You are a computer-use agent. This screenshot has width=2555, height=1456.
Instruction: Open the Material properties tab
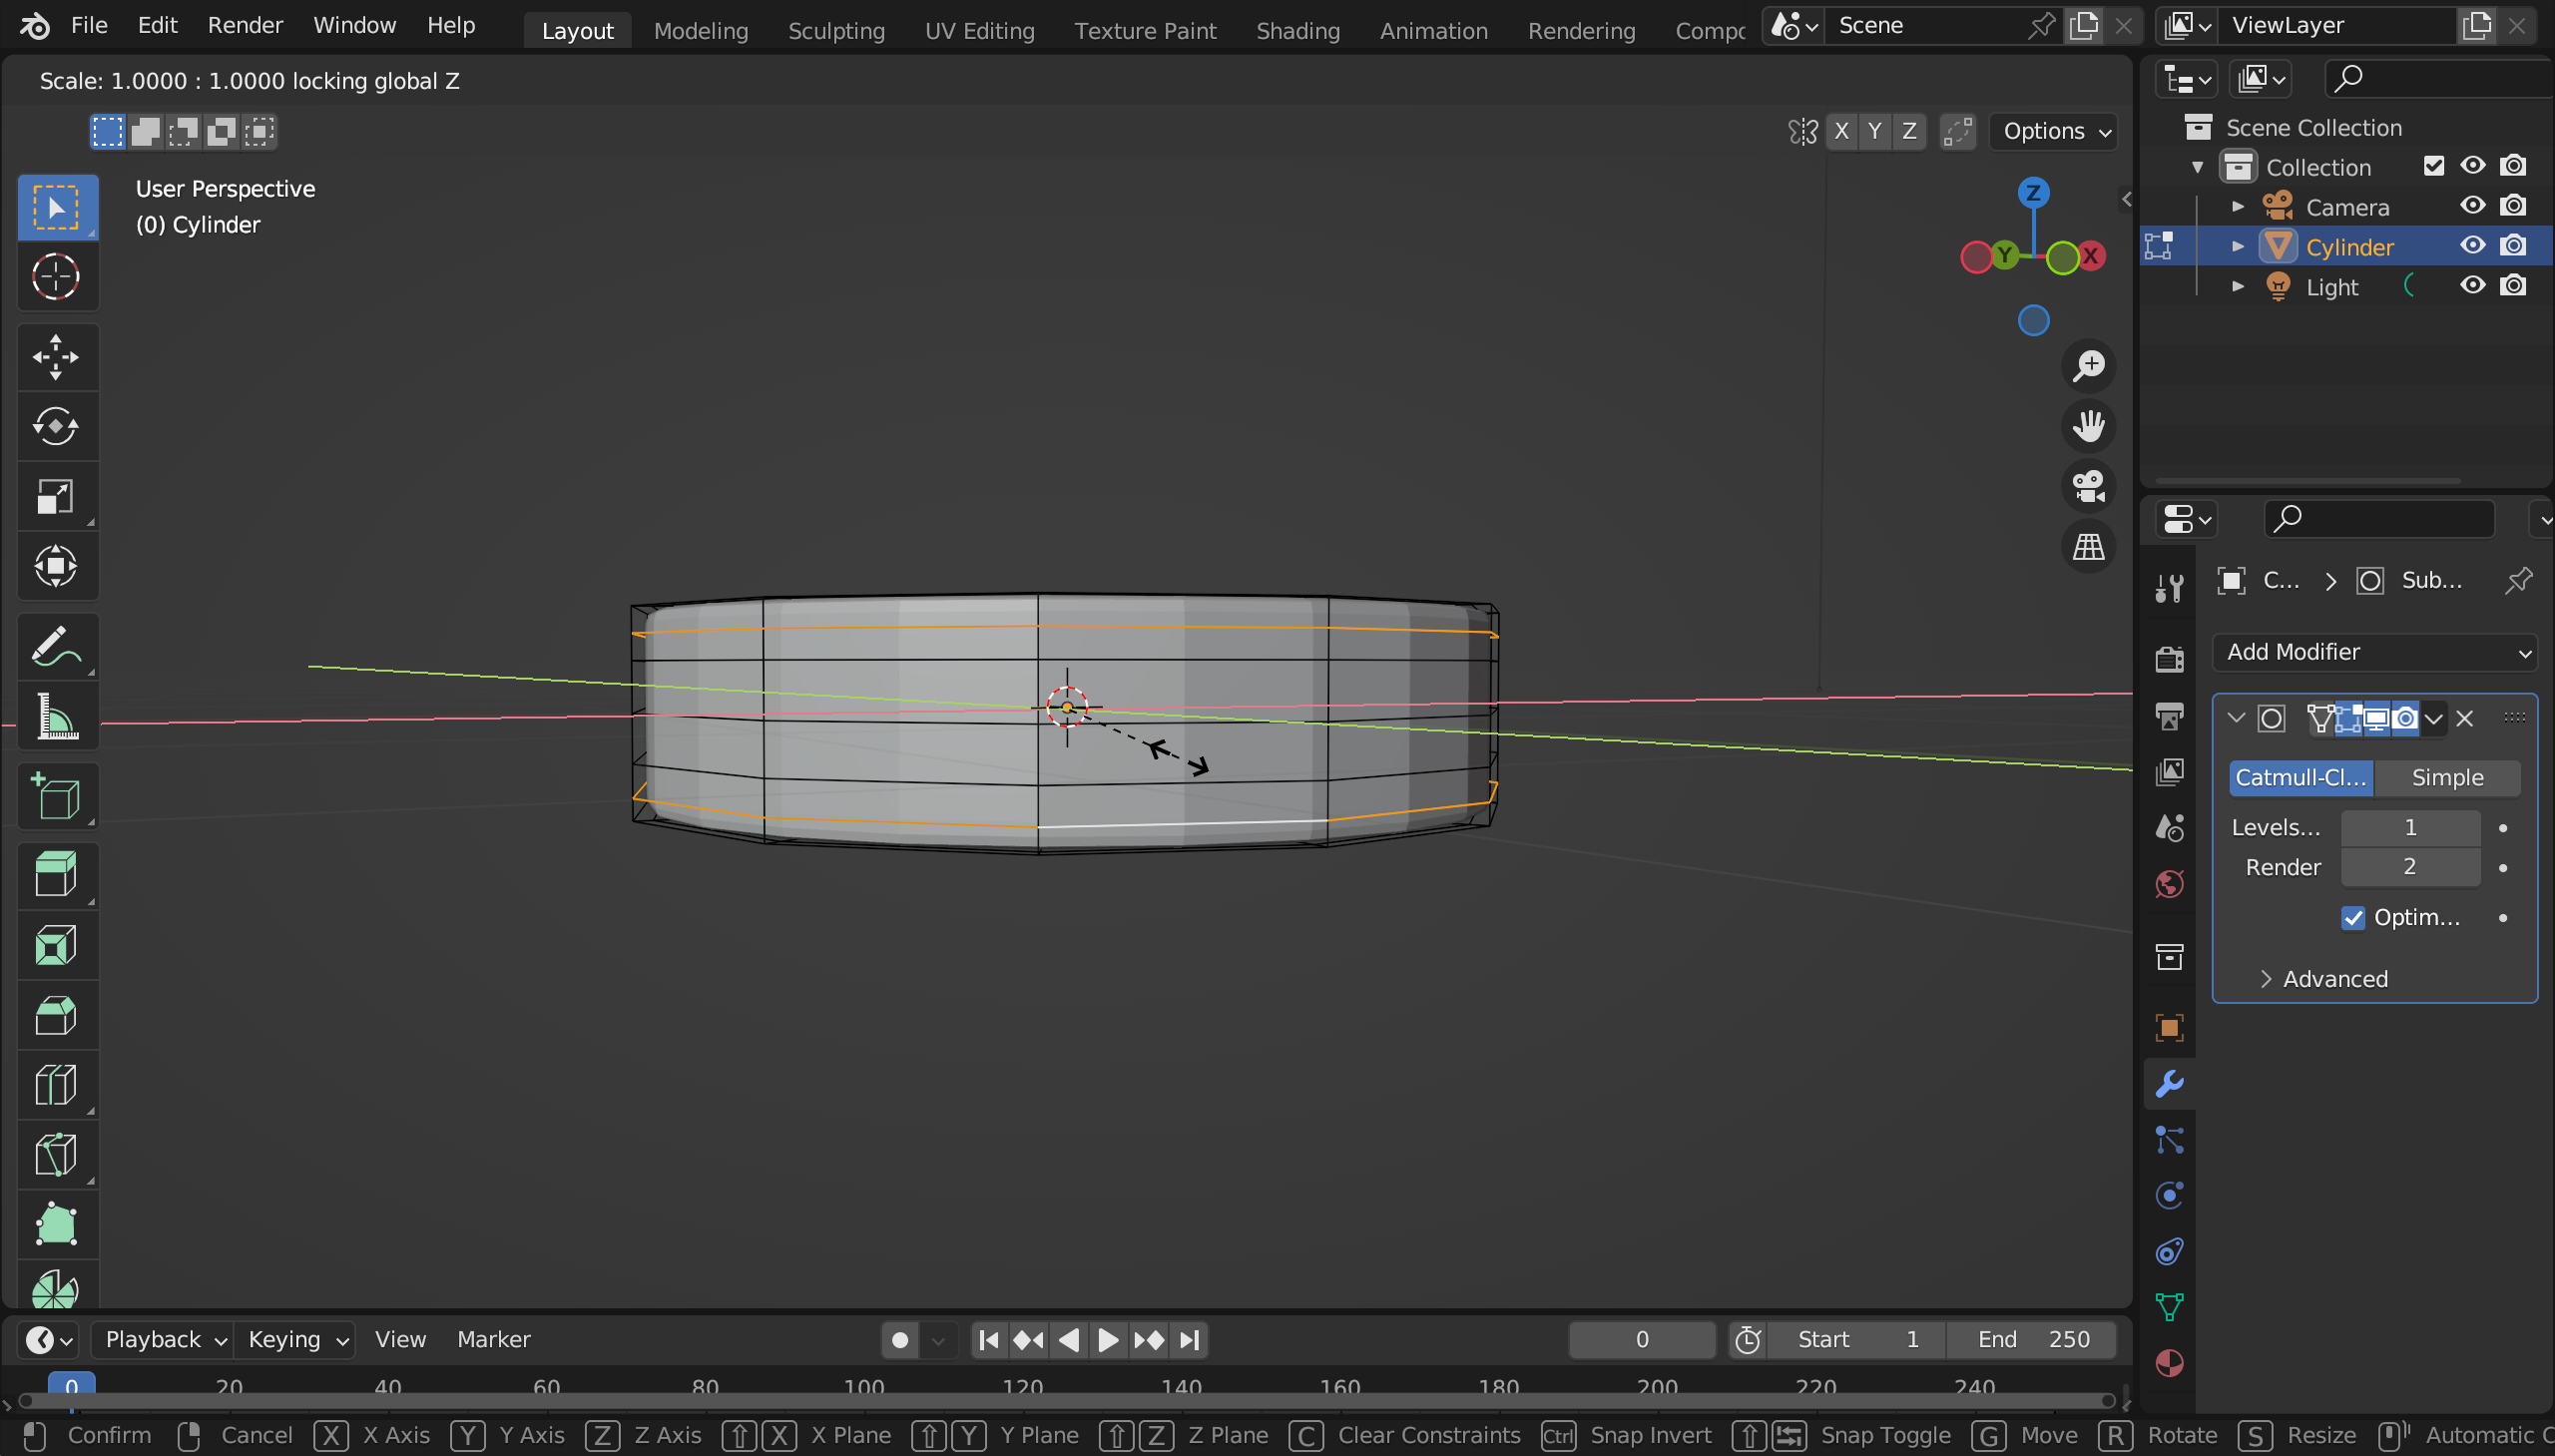tap(2169, 1364)
